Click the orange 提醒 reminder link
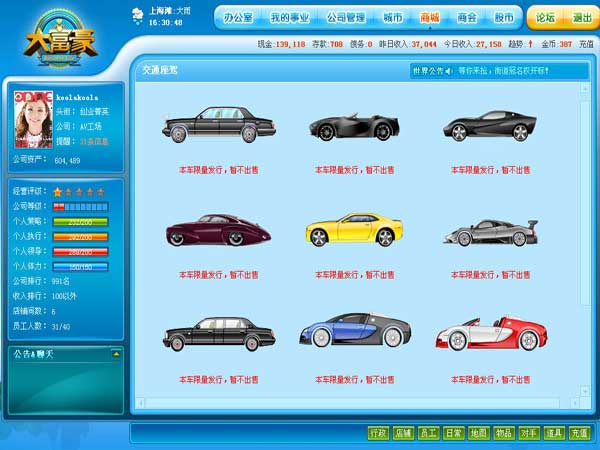The image size is (600, 450). [x=94, y=142]
